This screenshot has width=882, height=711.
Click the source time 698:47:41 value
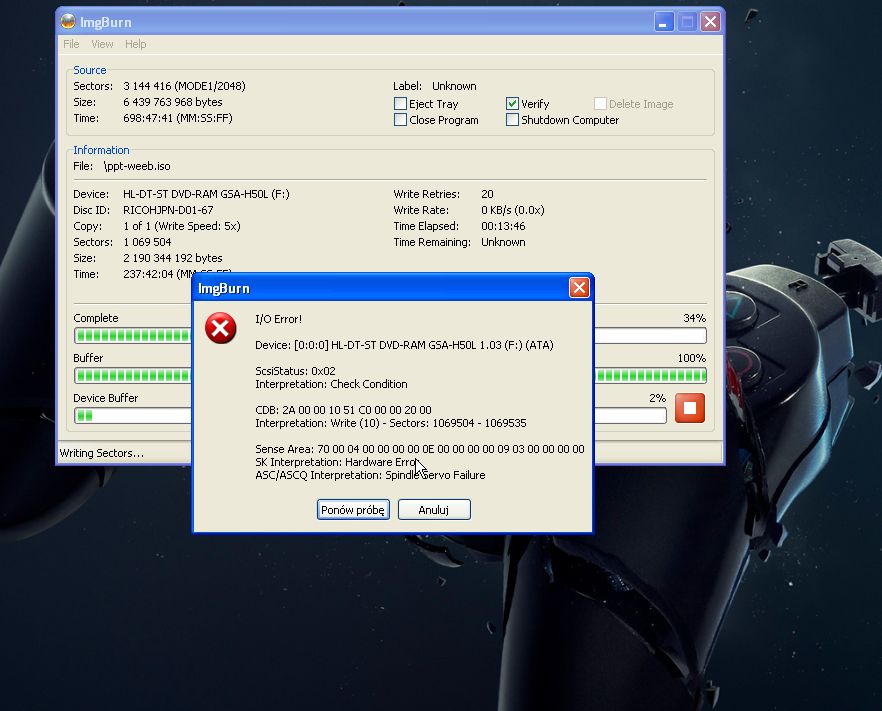tap(178, 118)
